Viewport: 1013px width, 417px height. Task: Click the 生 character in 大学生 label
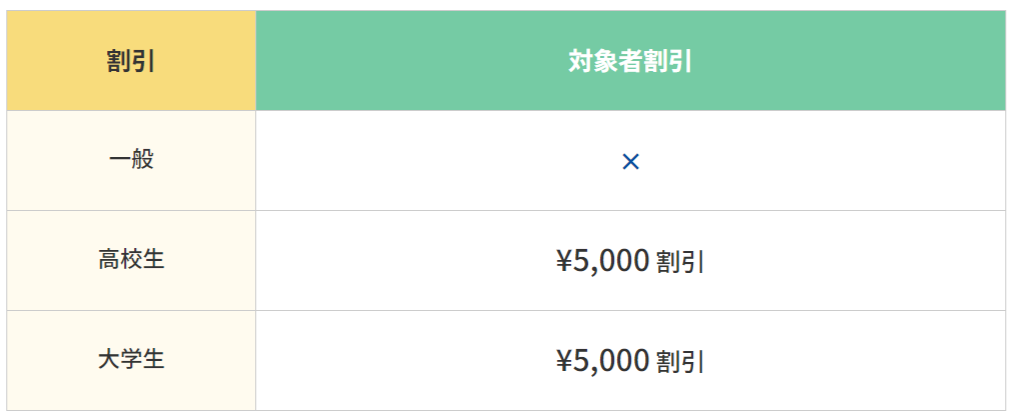(x=153, y=359)
